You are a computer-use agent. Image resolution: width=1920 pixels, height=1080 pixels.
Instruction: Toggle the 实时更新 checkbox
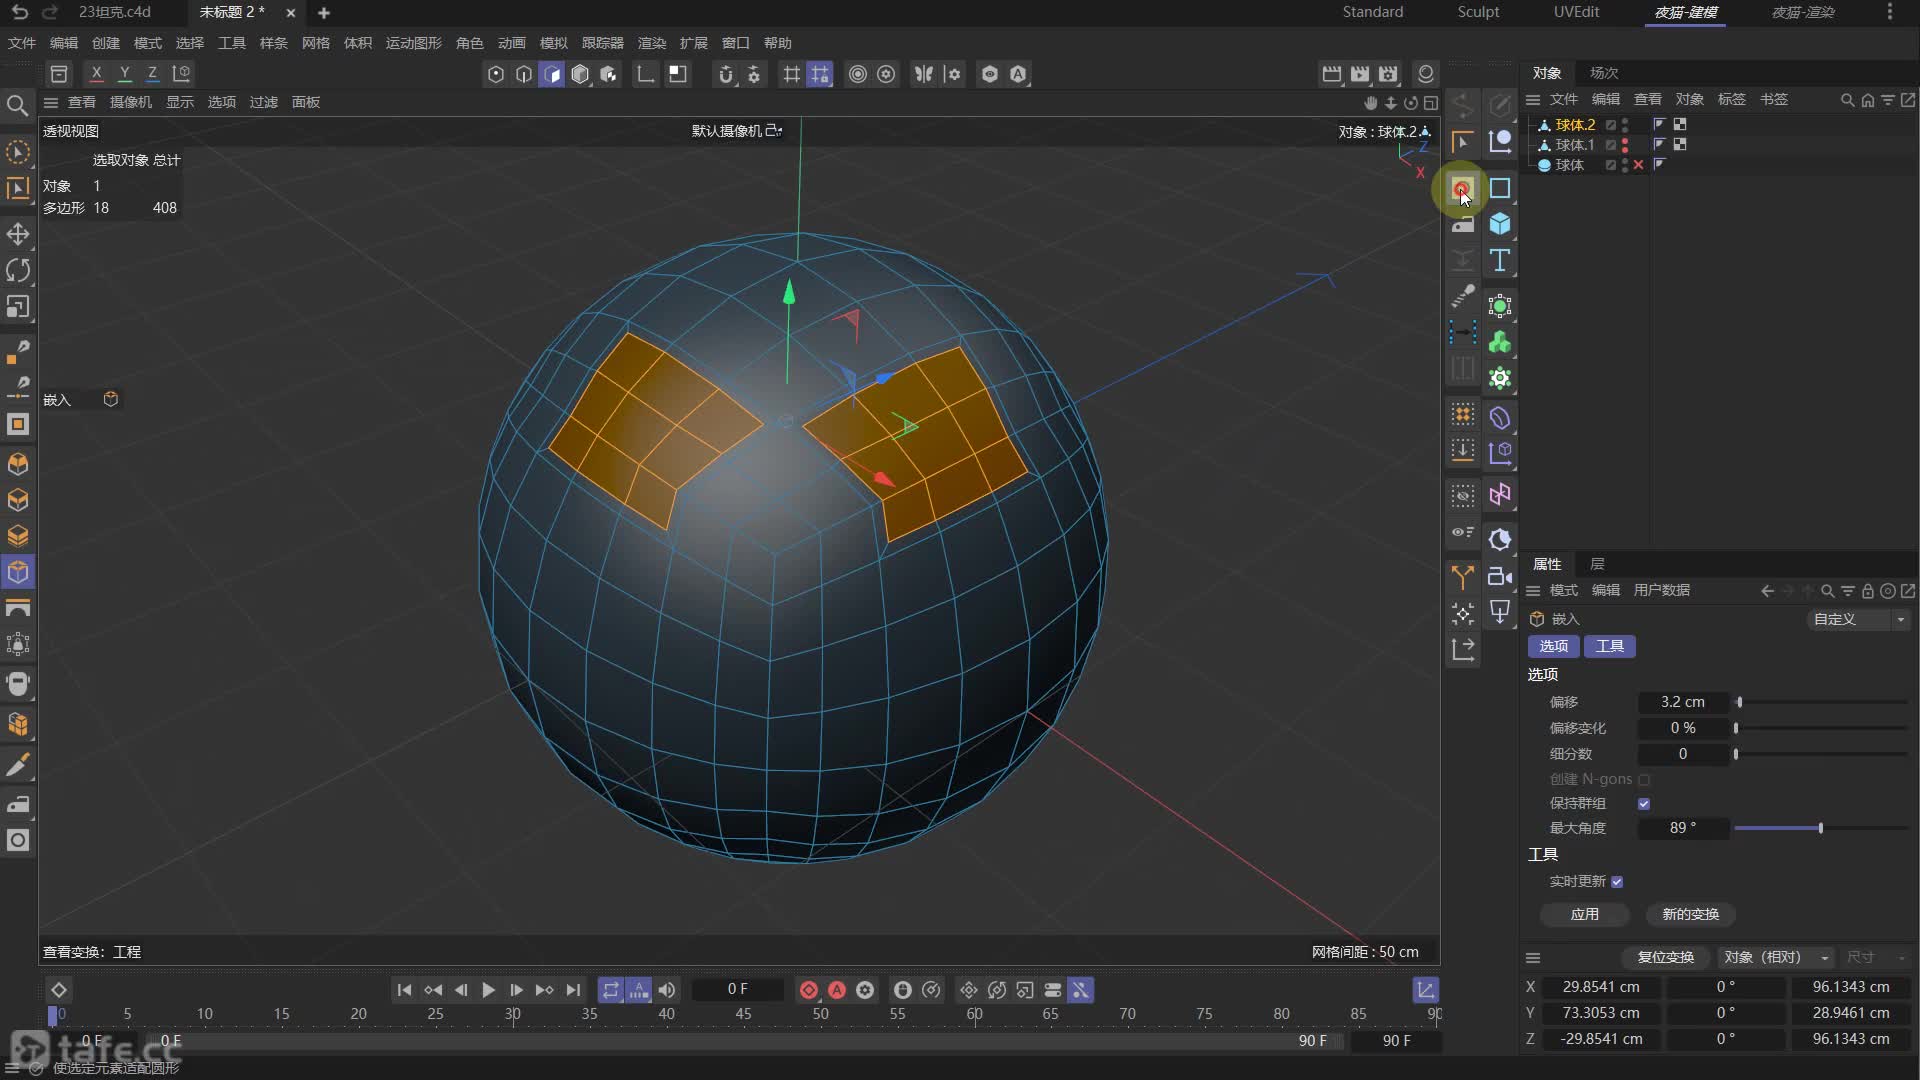click(1617, 882)
